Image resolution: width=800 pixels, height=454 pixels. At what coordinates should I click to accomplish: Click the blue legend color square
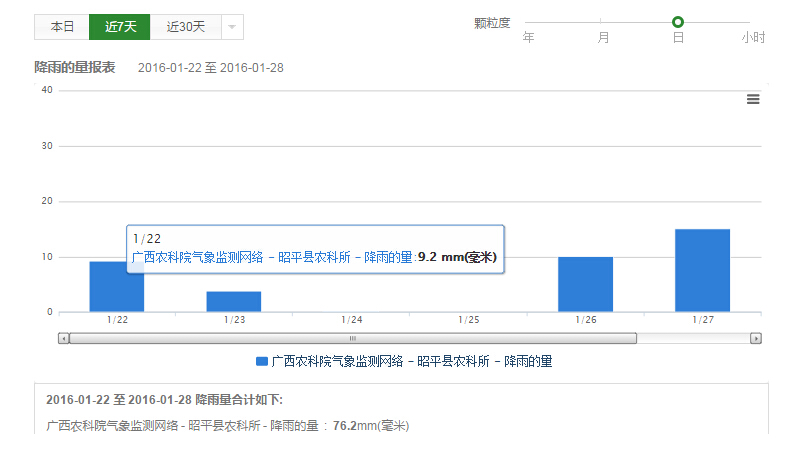[x=261, y=361]
